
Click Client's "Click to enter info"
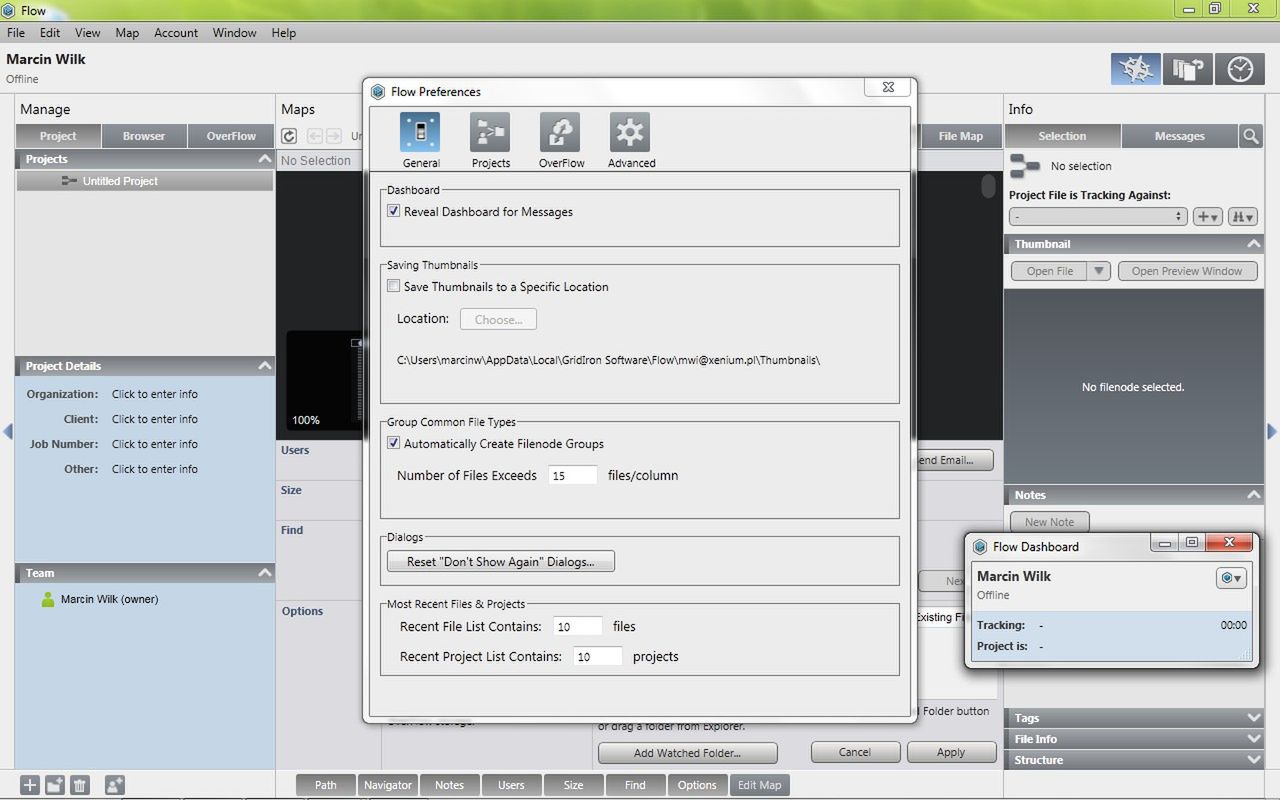pos(155,419)
